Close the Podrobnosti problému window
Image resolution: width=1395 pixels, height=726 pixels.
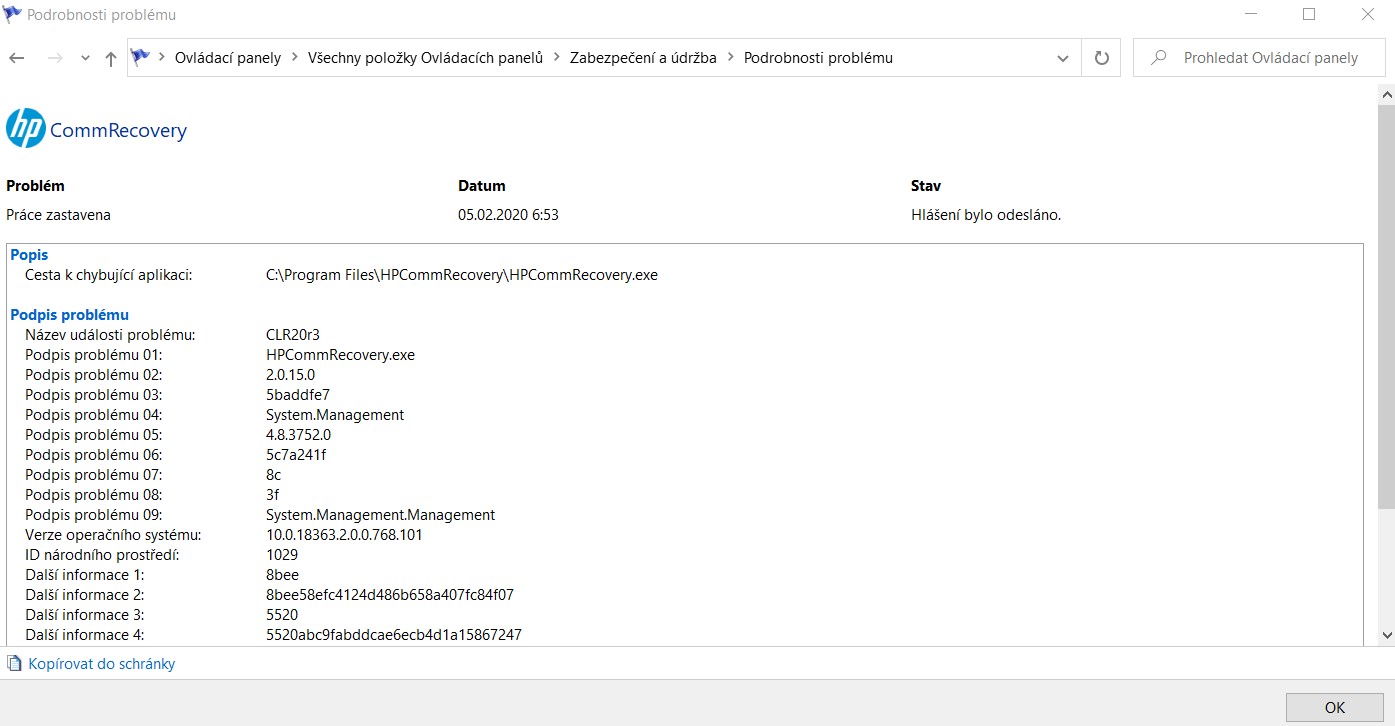(1367, 15)
